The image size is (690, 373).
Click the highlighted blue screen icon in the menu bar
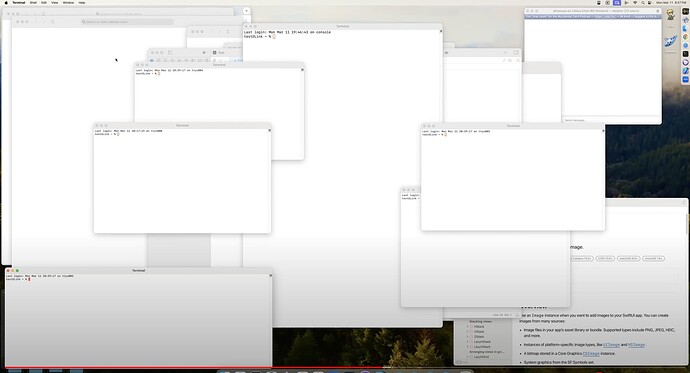pyautogui.click(x=617, y=3)
